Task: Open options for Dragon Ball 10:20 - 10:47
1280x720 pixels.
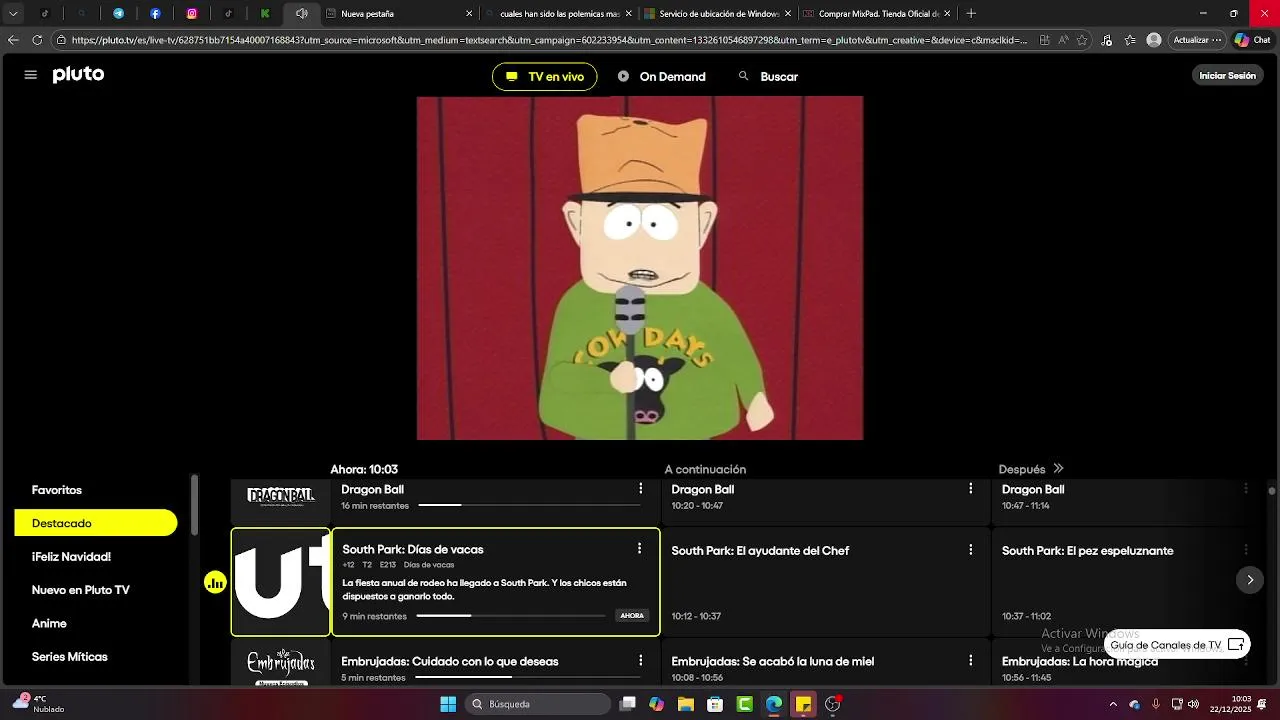Action: pos(970,489)
